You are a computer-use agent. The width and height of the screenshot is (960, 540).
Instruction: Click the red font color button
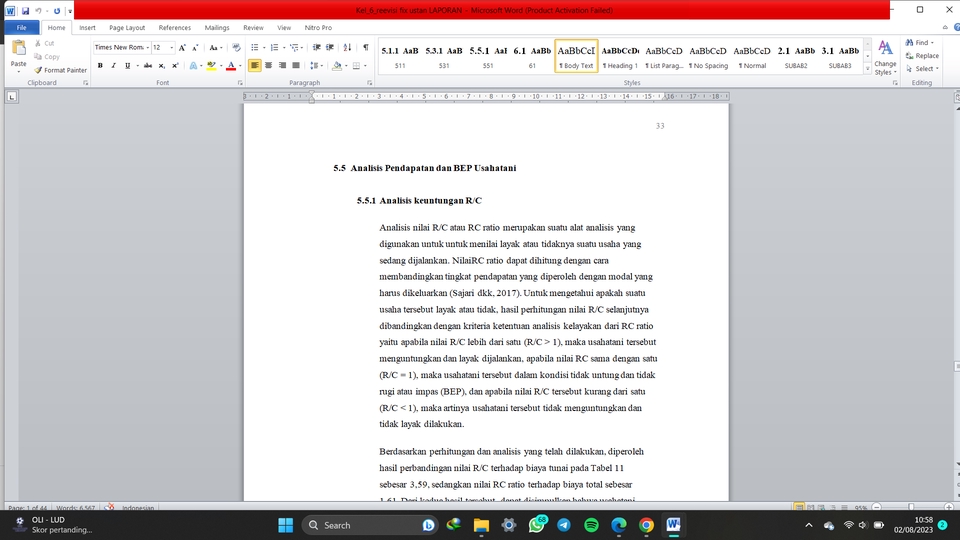point(231,66)
